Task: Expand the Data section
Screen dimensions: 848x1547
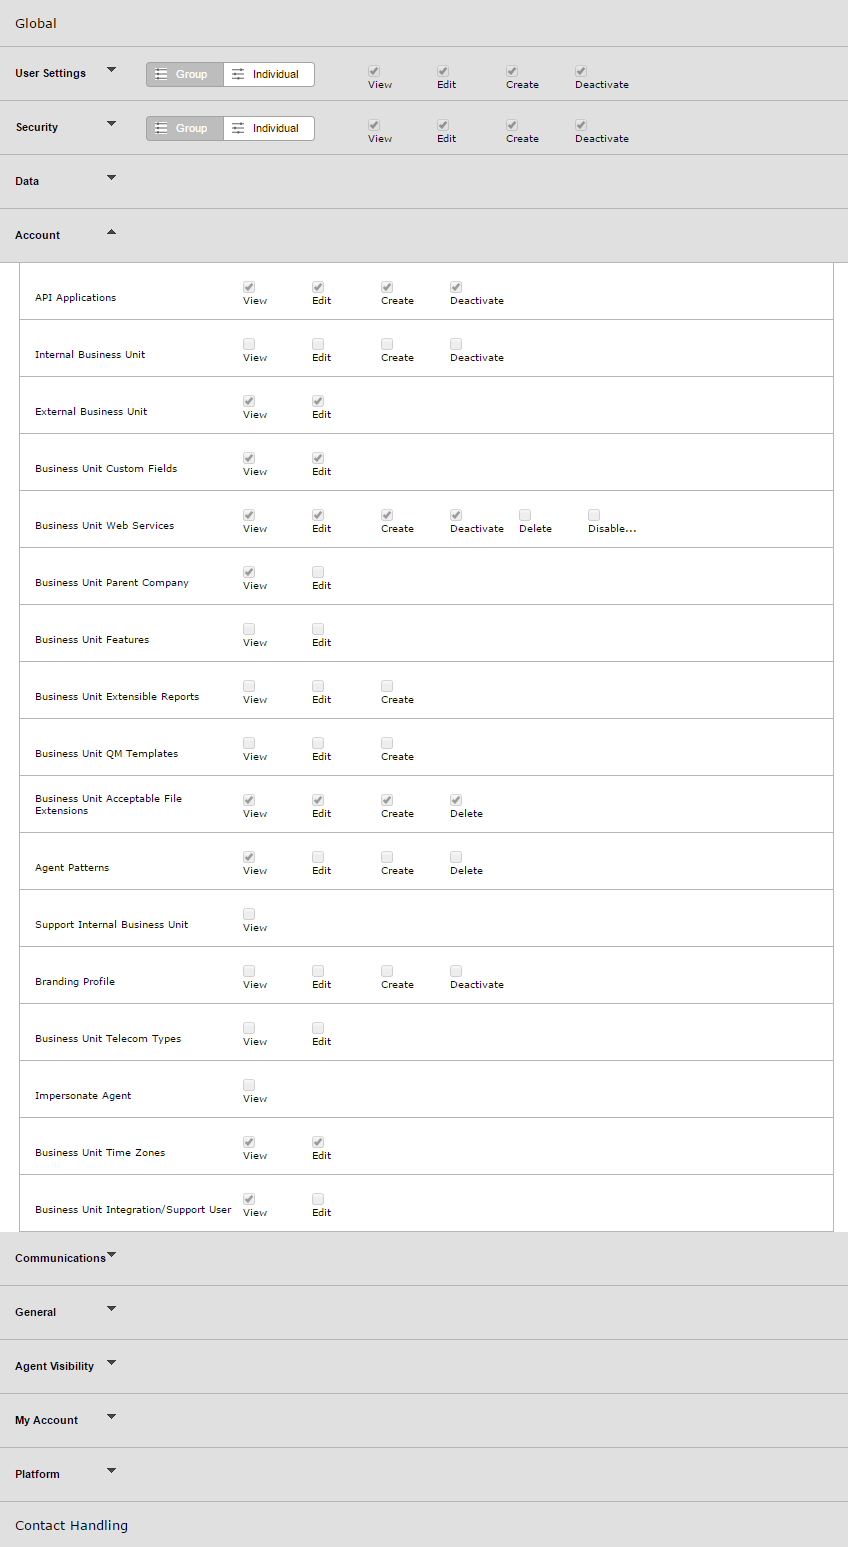Action: tap(111, 178)
